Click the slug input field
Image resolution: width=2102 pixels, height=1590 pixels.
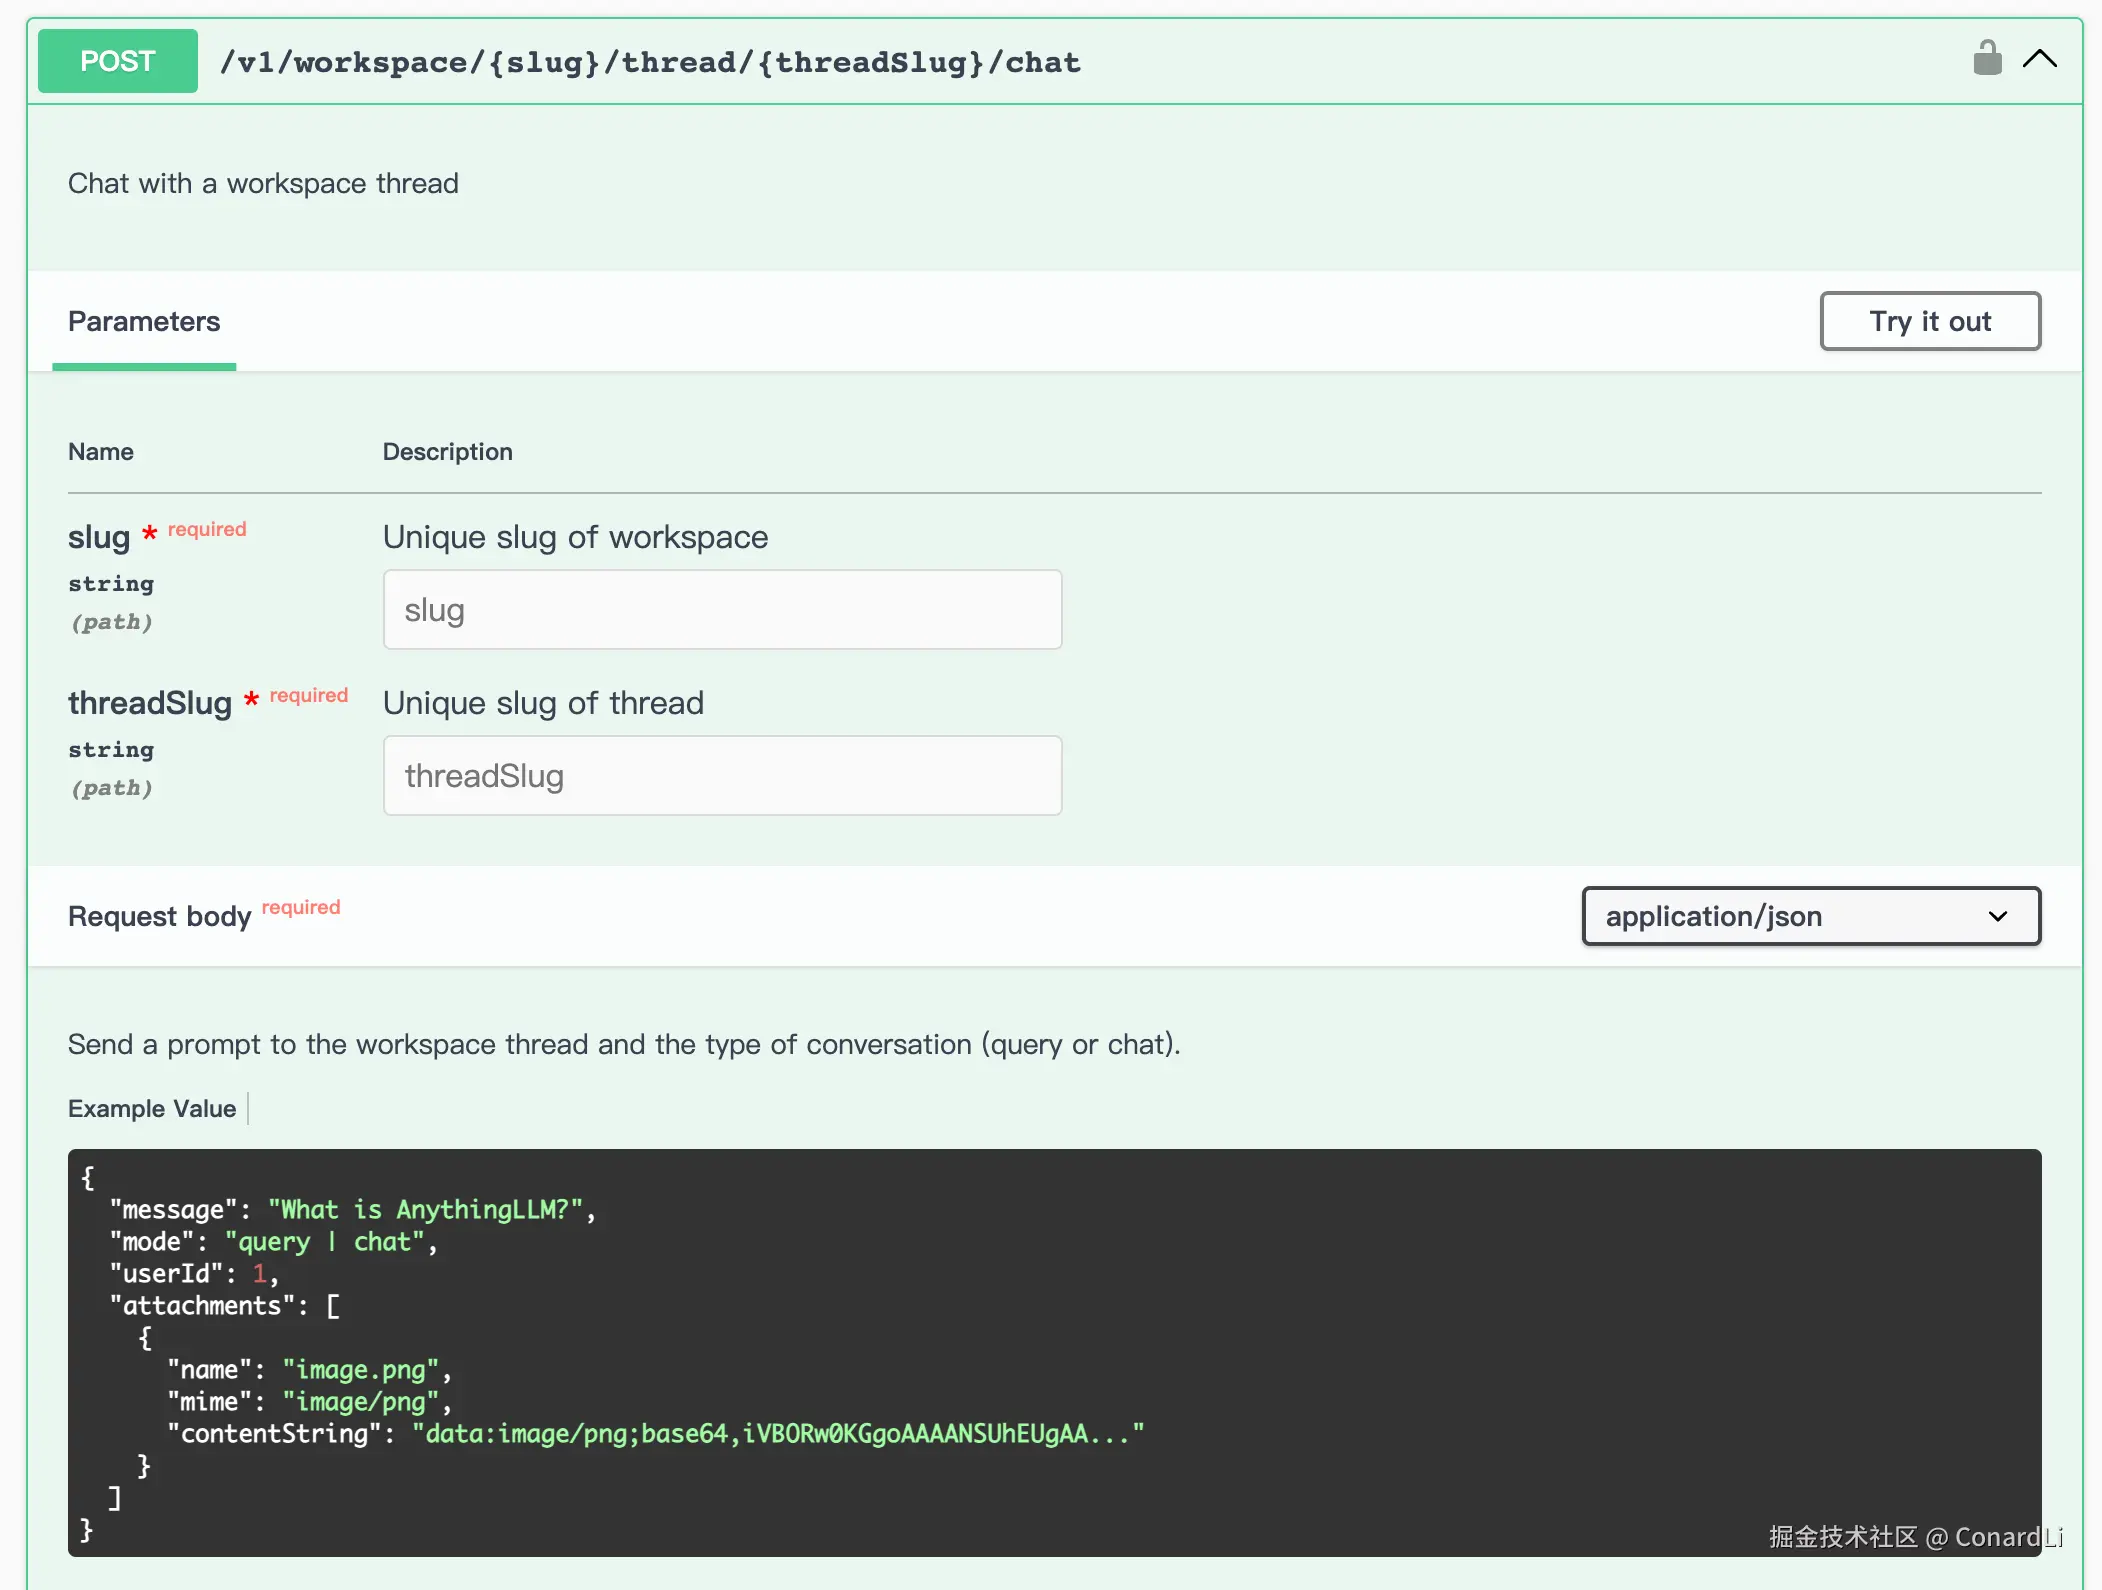pos(722,610)
